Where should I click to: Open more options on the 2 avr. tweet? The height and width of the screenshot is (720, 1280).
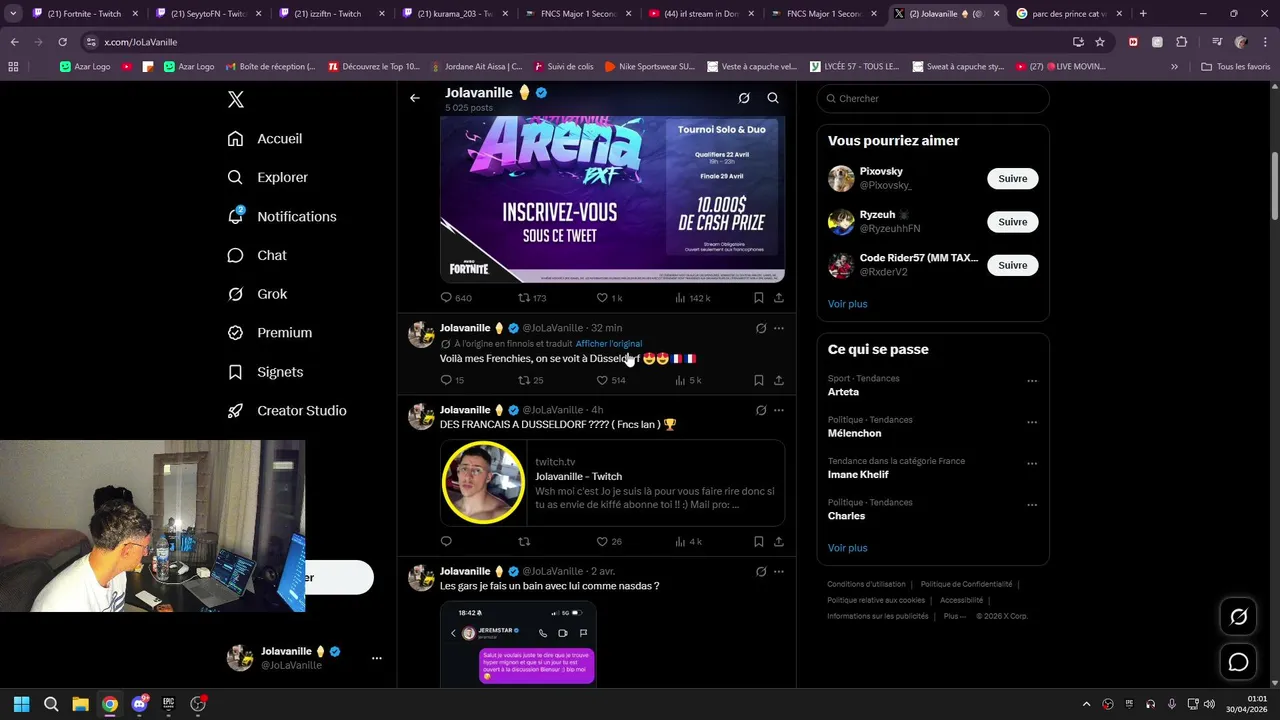click(779, 572)
